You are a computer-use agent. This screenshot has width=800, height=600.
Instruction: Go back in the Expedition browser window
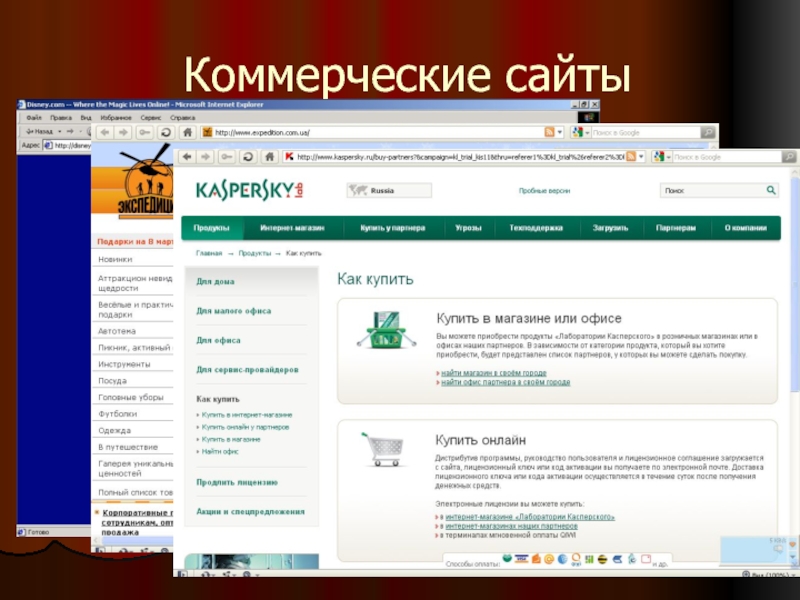click(105, 133)
